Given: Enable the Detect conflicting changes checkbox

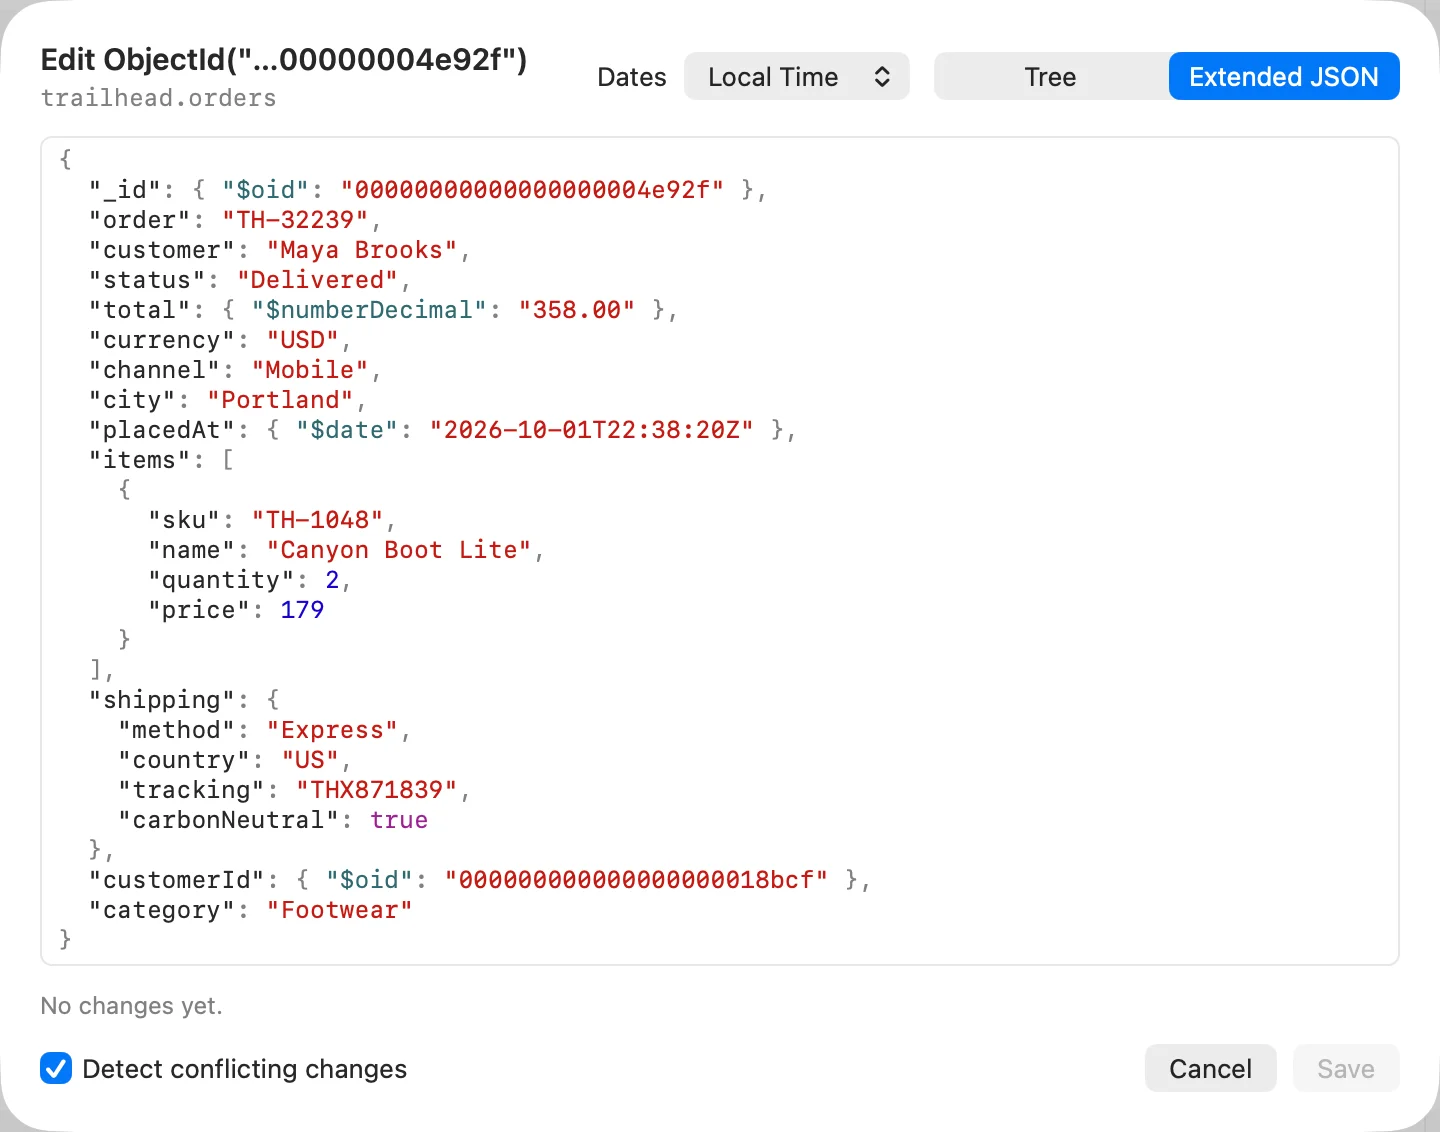Looking at the screenshot, I should [56, 1068].
